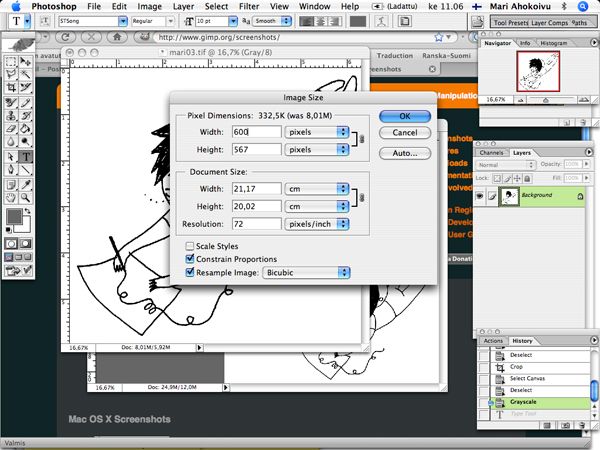Select the Notes tool
Screen dimensions: 600x450
(11, 185)
